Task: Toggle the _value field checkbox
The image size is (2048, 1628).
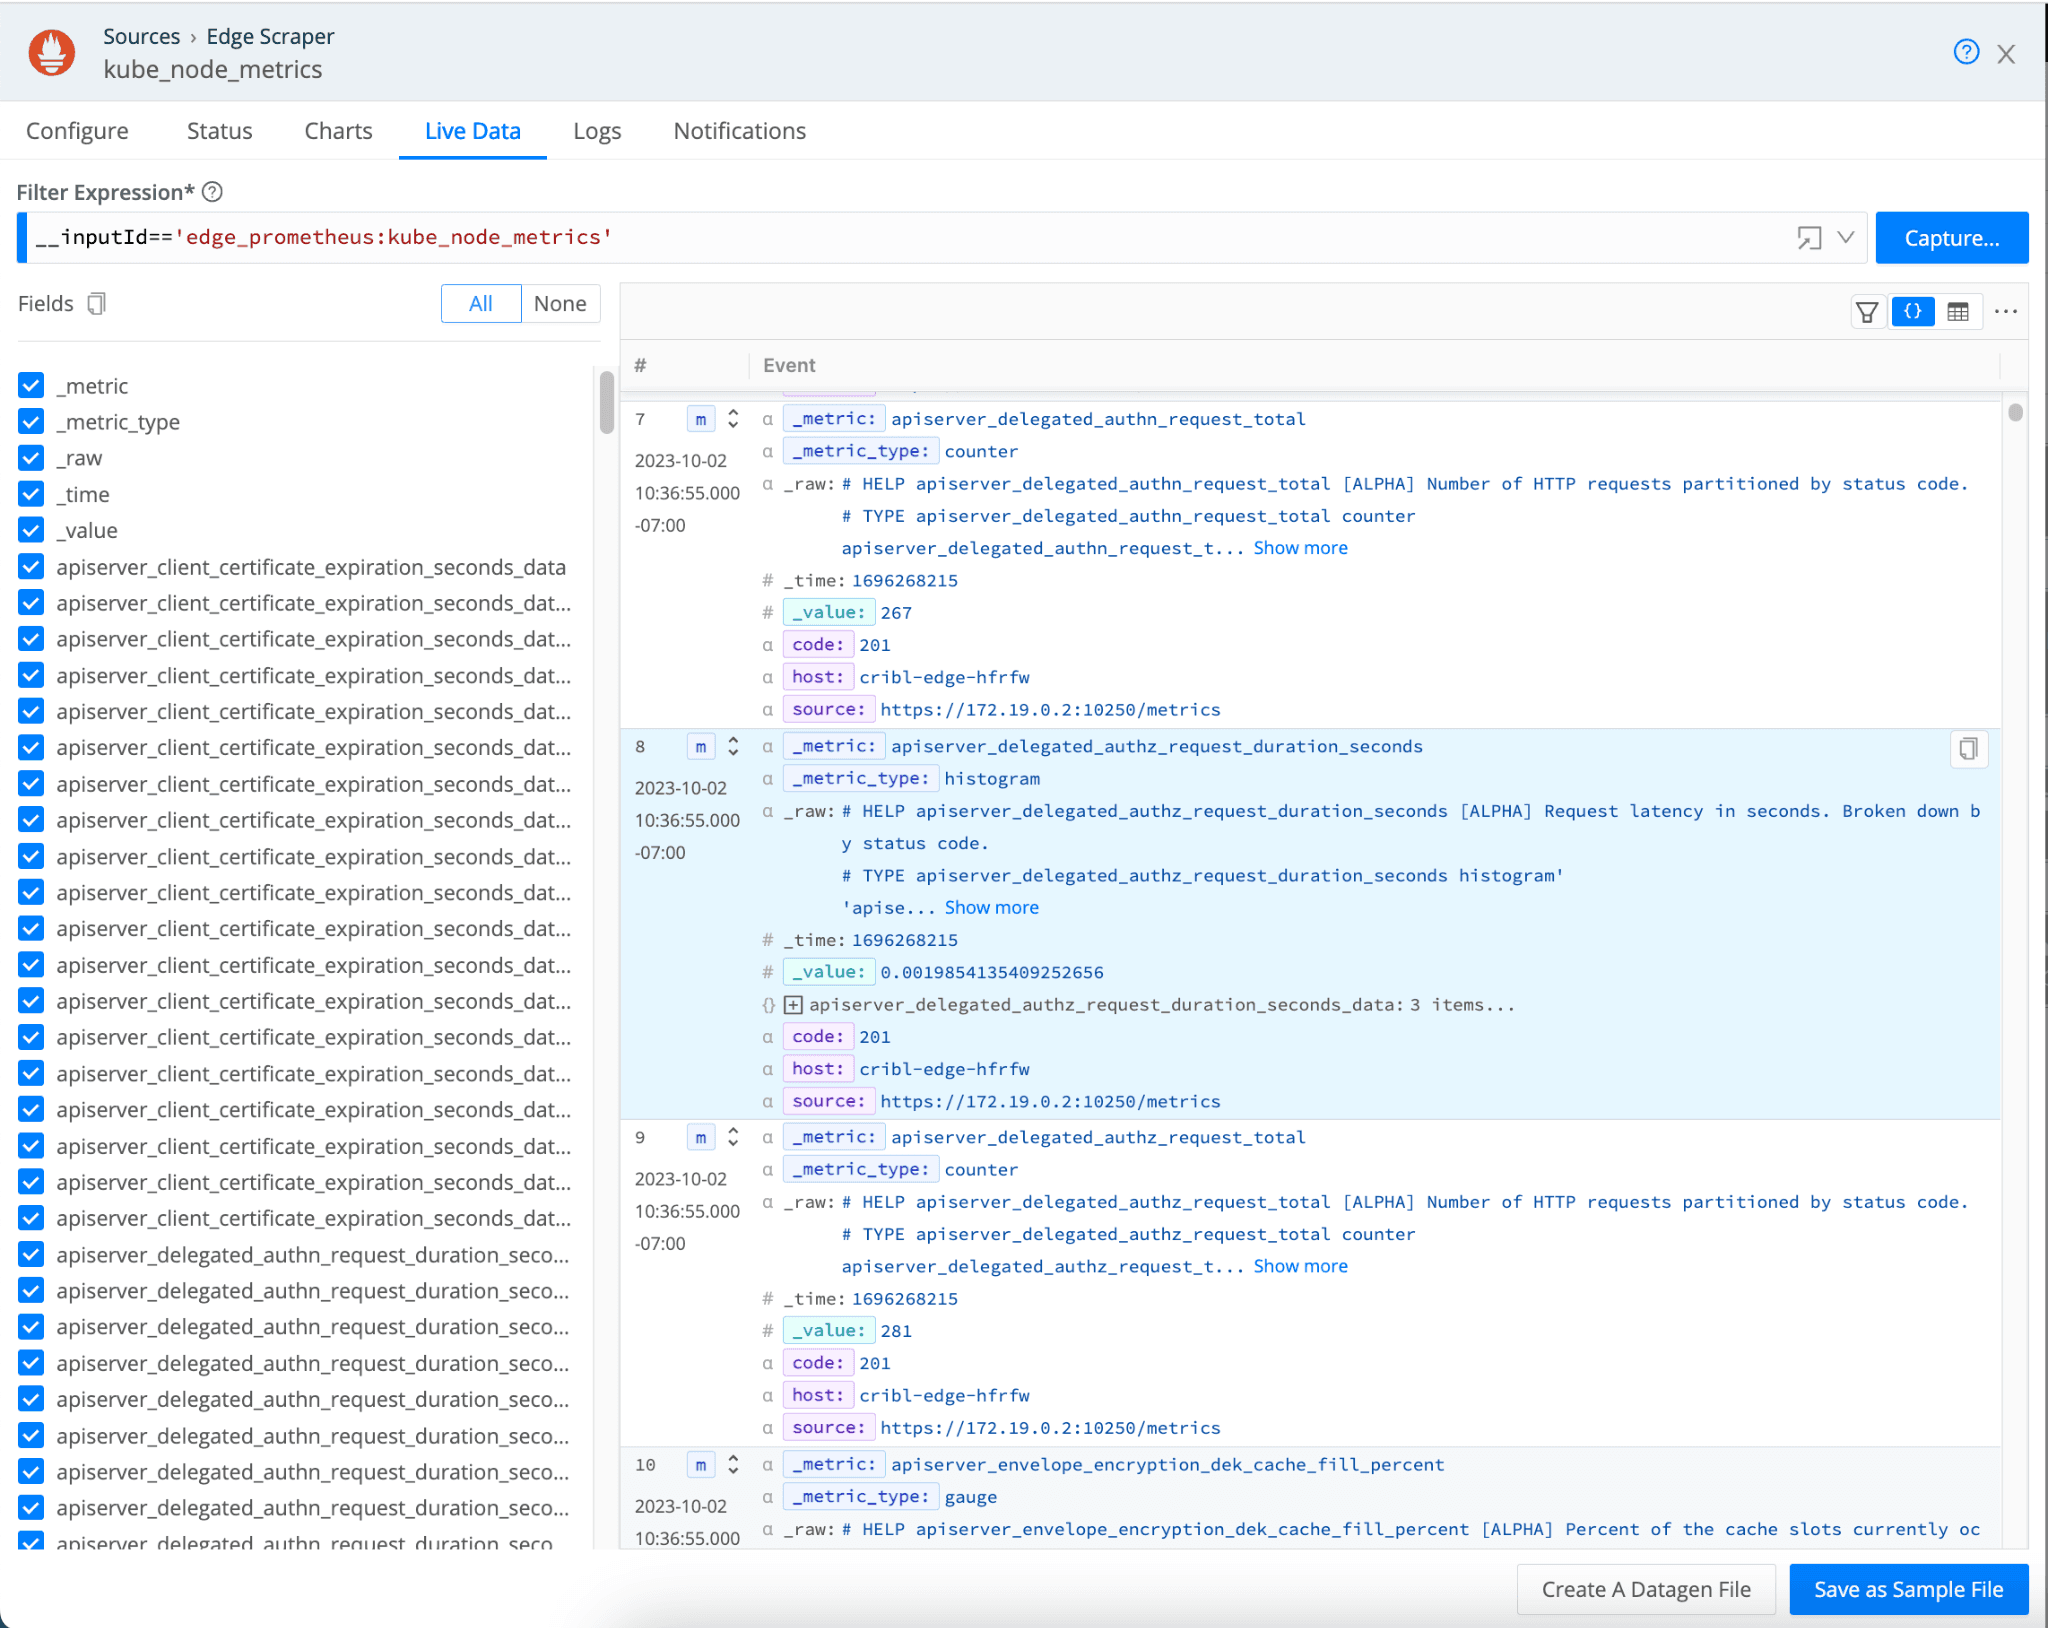Action: [31, 530]
